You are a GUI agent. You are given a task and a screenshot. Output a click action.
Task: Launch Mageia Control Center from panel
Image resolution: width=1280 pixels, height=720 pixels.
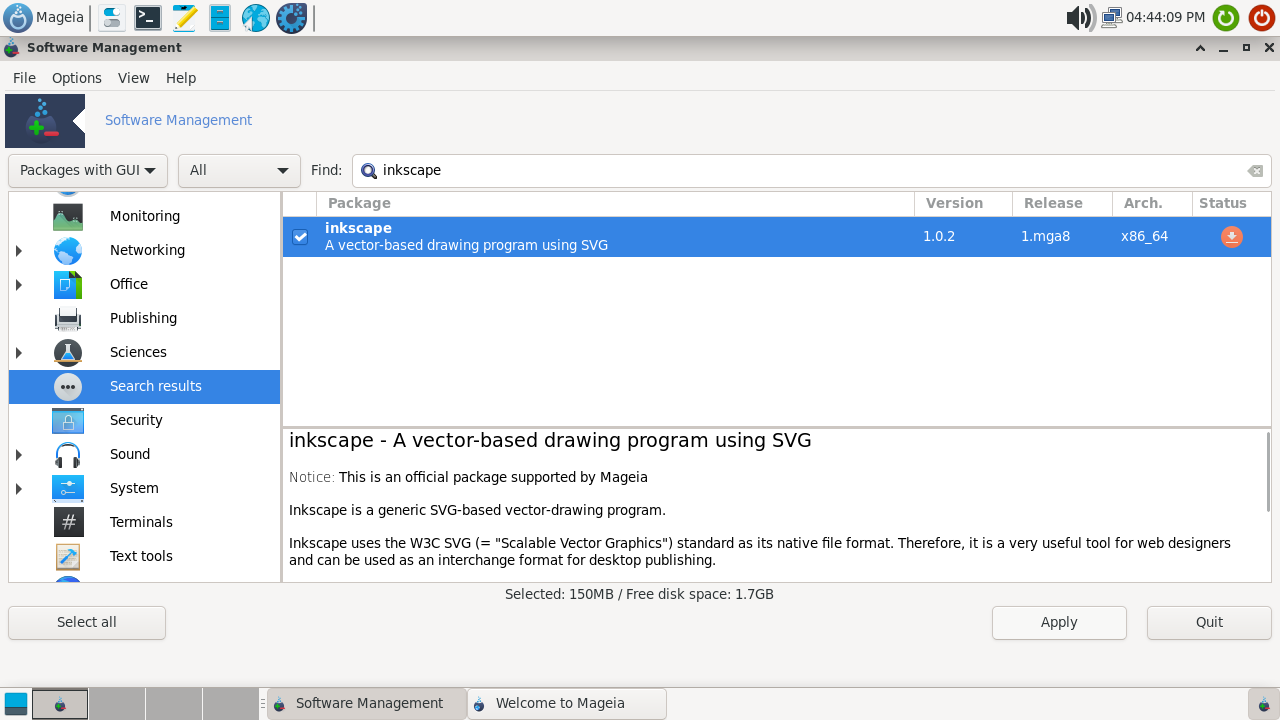click(112, 17)
